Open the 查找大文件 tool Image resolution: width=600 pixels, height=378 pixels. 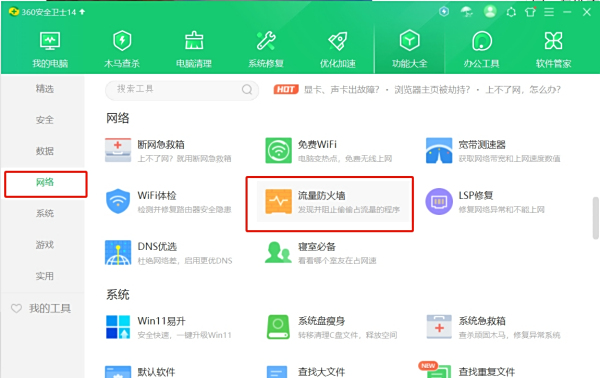click(x=306, y=371)
